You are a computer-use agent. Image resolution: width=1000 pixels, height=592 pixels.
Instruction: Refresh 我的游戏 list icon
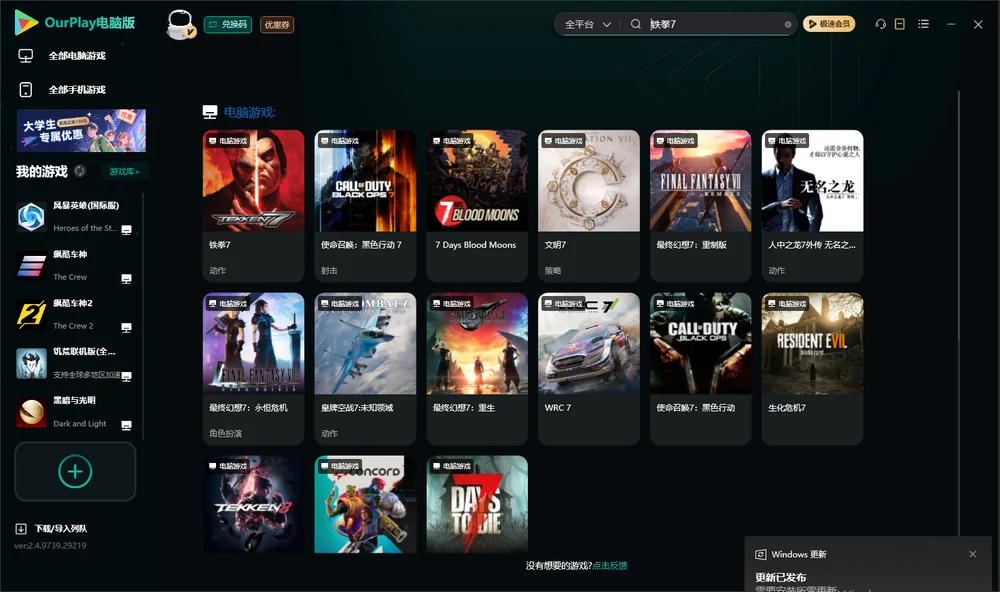tap(80, 171)
